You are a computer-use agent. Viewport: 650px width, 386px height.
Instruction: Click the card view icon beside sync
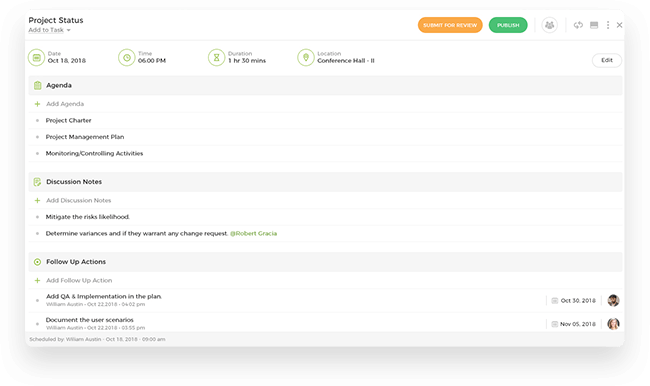coord(594,25)
